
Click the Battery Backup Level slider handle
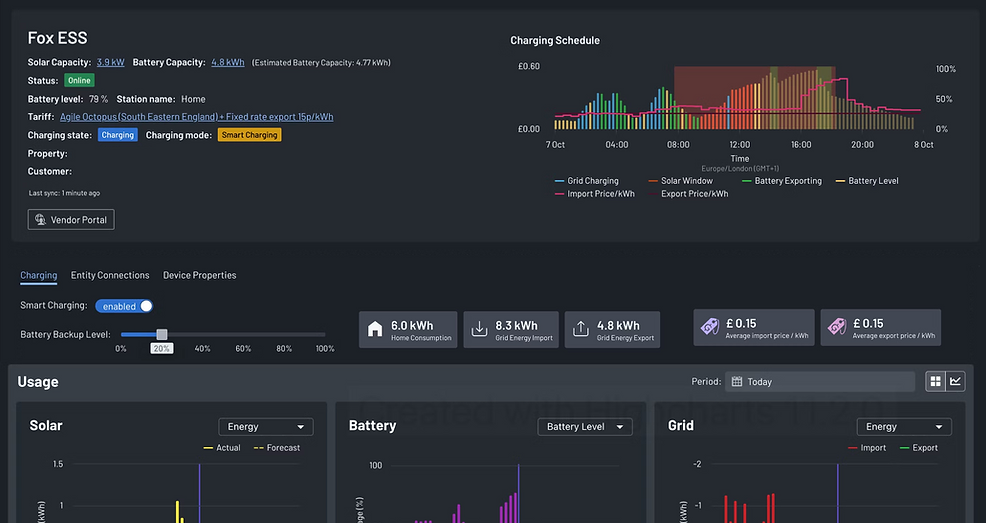point(162,334)
